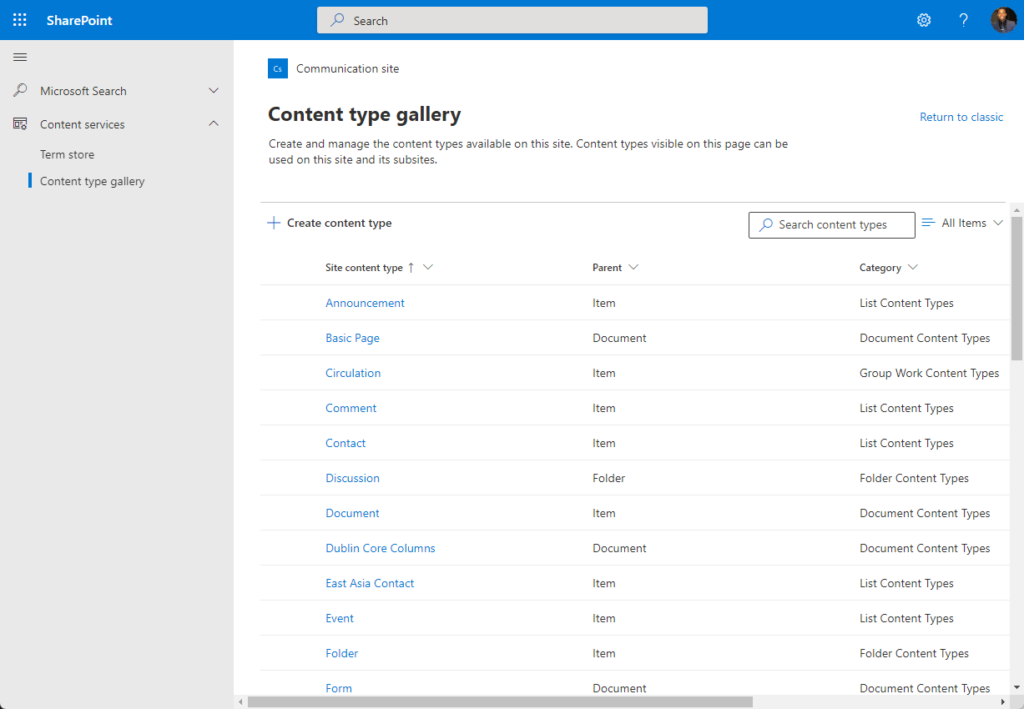The height and width of the screenshot is (709, 1024).
Task: Click Folder Content Types in Discussion row
Action: [914, 478]
